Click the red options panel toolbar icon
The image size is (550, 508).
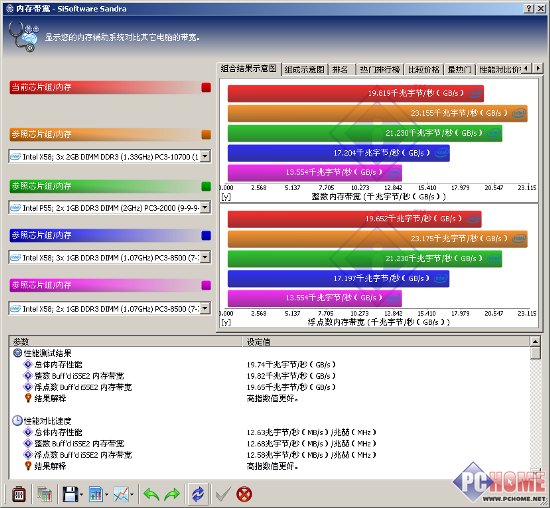(x=19, y=494)
